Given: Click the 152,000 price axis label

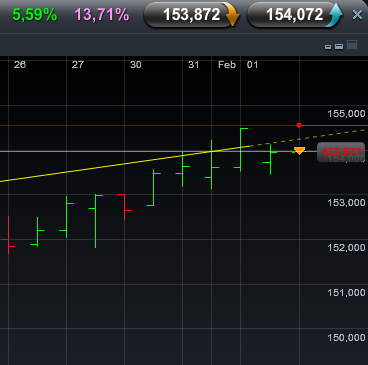Looking at the screenshot, I should click(346, 248).
